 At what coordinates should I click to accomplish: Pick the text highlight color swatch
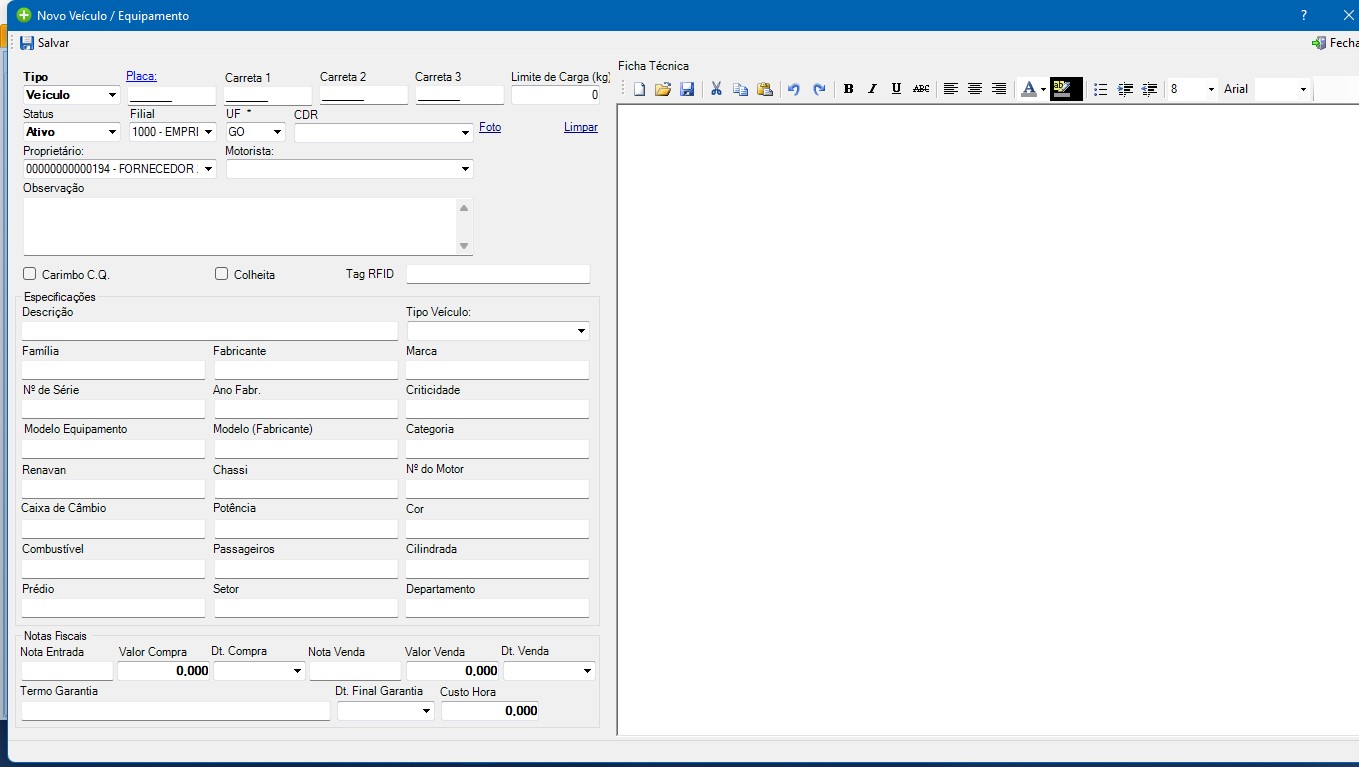[x=1065, y=89]
